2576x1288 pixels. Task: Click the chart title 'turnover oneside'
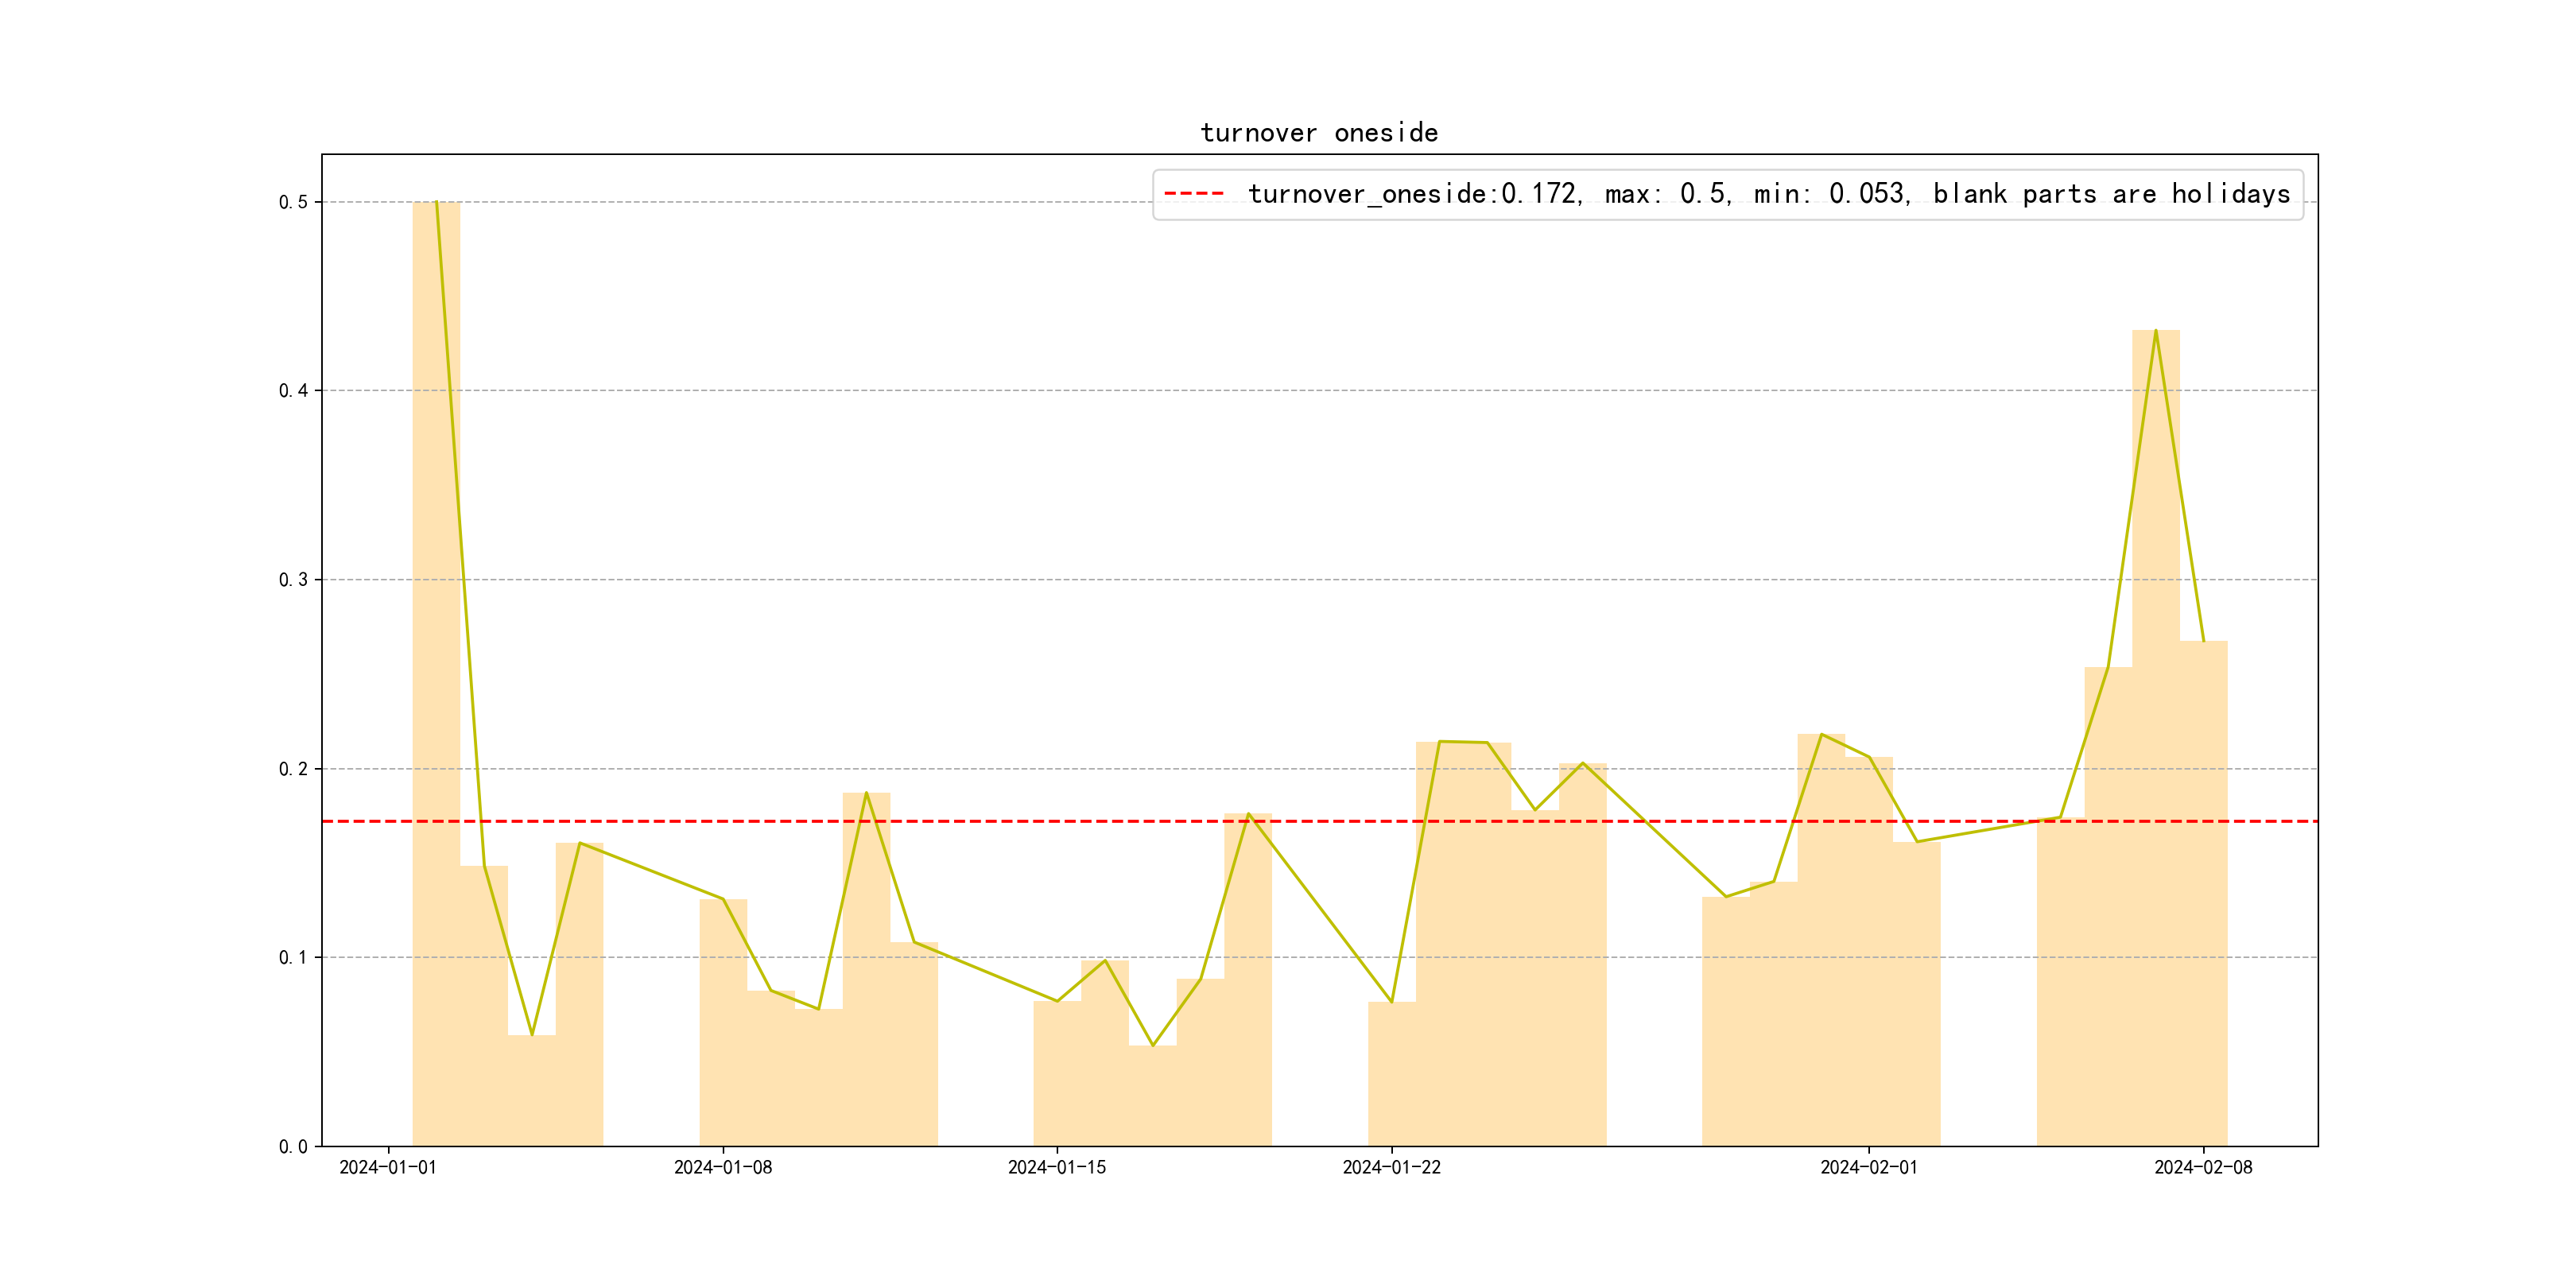click(x=1319, y=133)
